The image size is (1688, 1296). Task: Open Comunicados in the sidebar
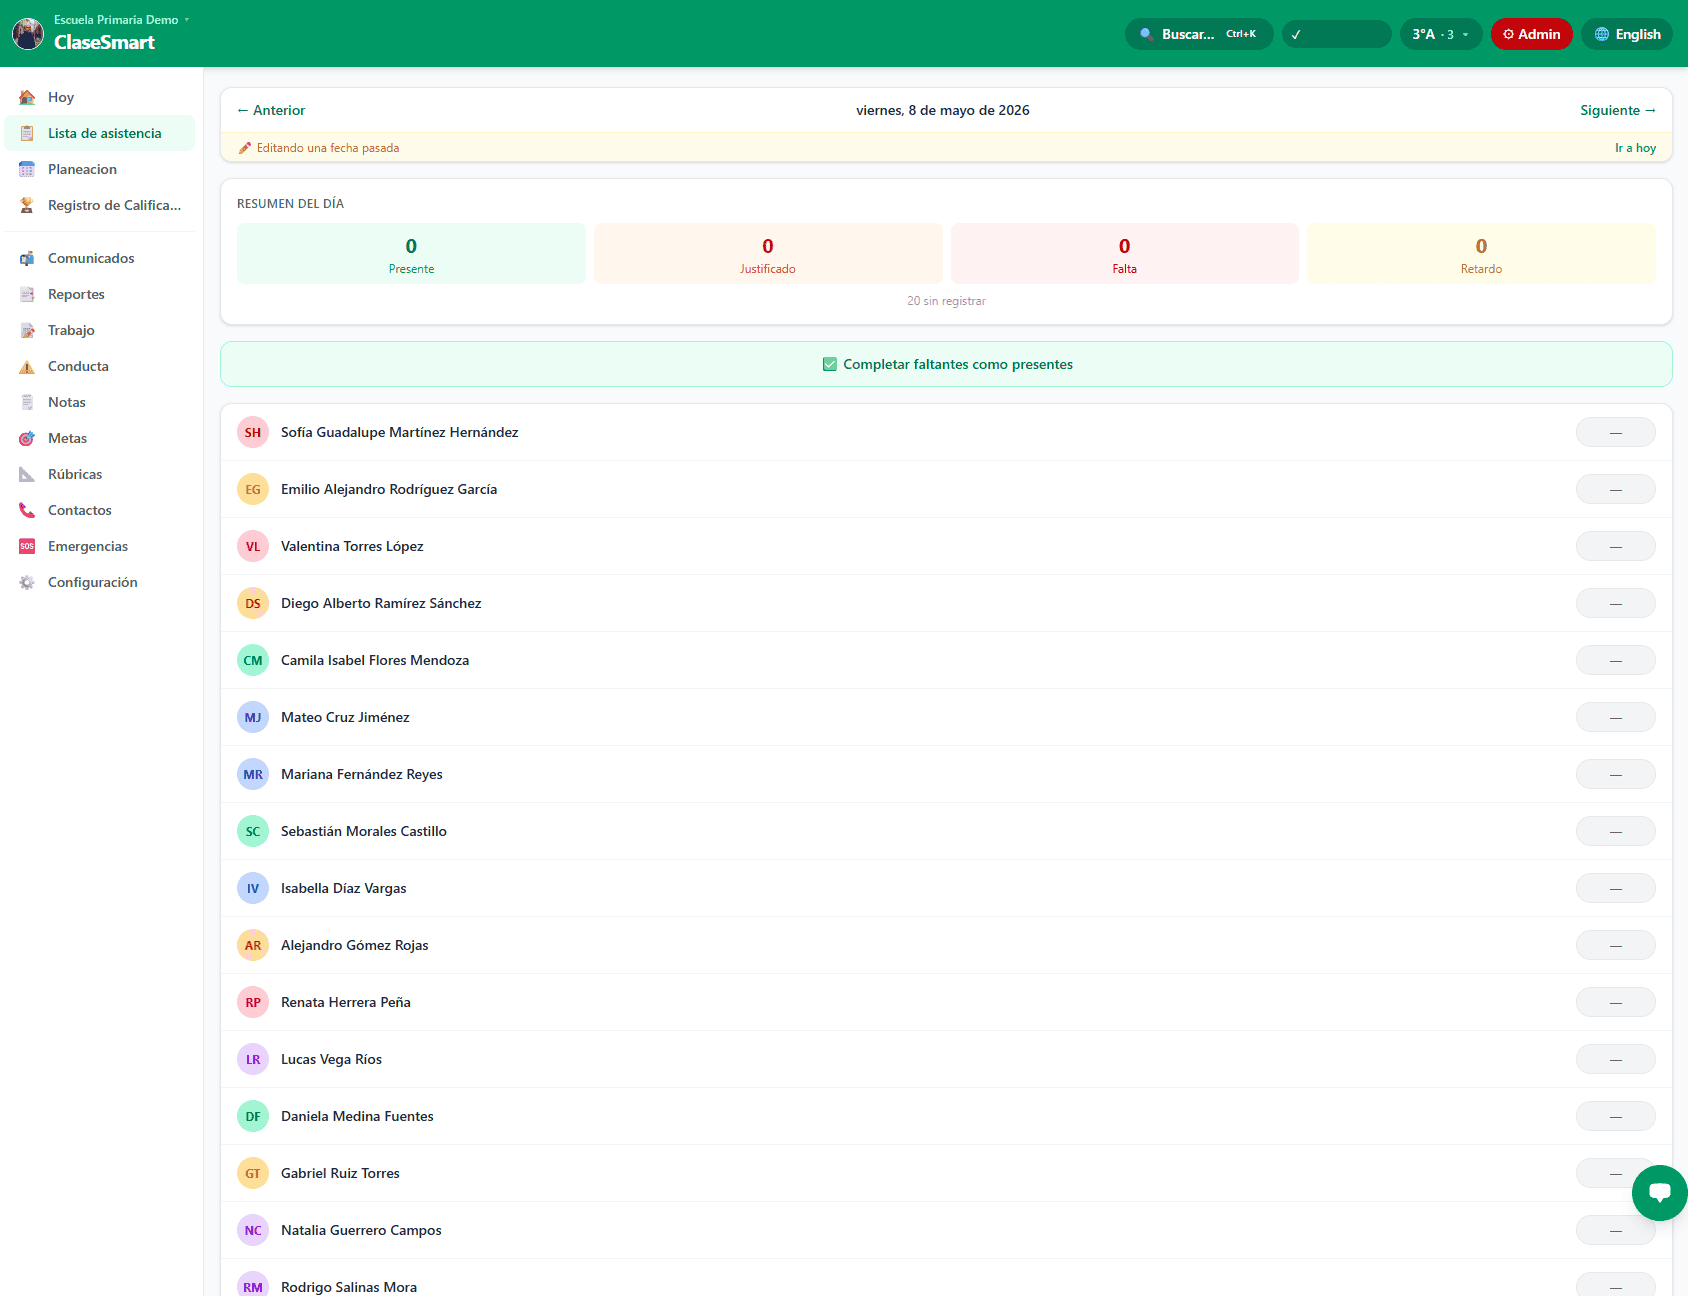pyautogui.click(x=100, y=258)
